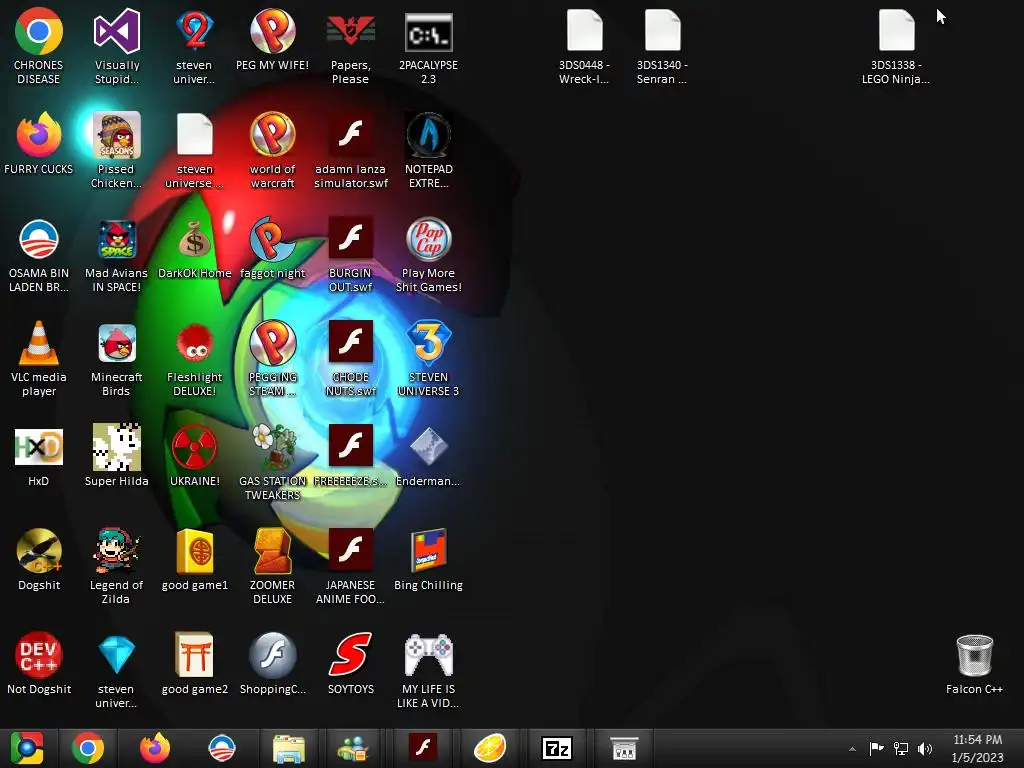Click the UKRAINE! radiation symbol icon

(x=195, y=456)
